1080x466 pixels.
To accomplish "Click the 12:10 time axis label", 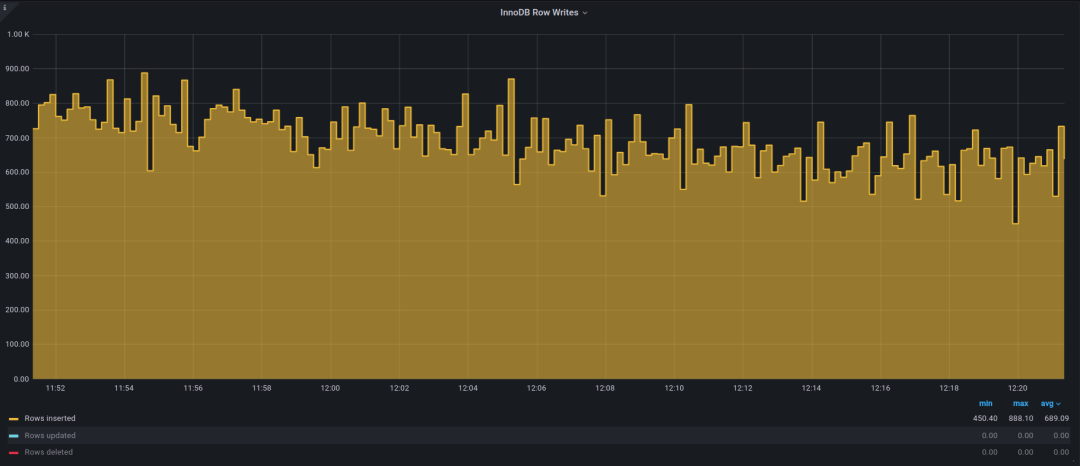I will 674,388.
